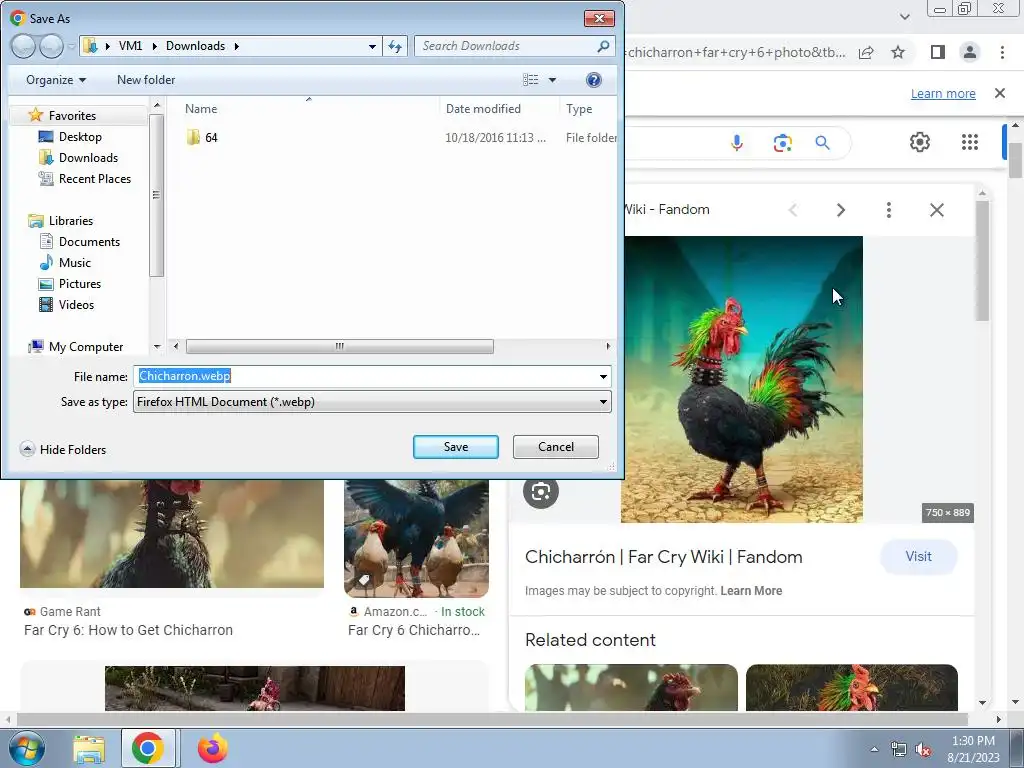Launch Firefox from the taskbar
Screen dimensions: 1024x768
coord(212,748)
